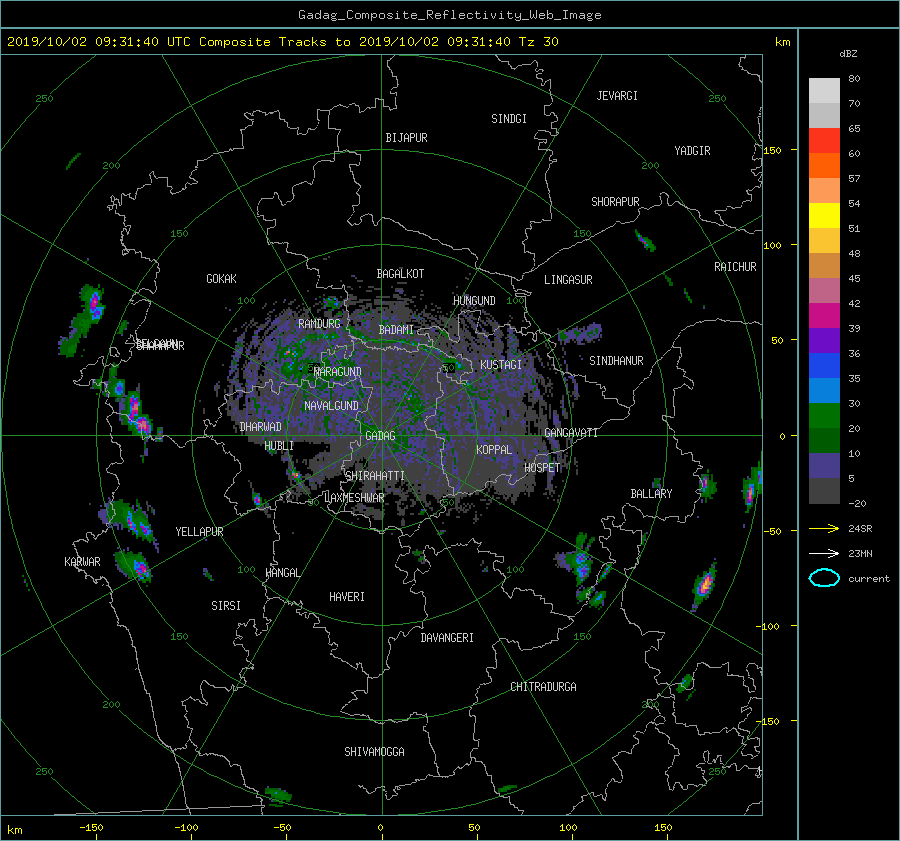Viewport: 900px width, 841px height.
Task: Click the purple swatch between 39 and 36
Action: (824, 340)
